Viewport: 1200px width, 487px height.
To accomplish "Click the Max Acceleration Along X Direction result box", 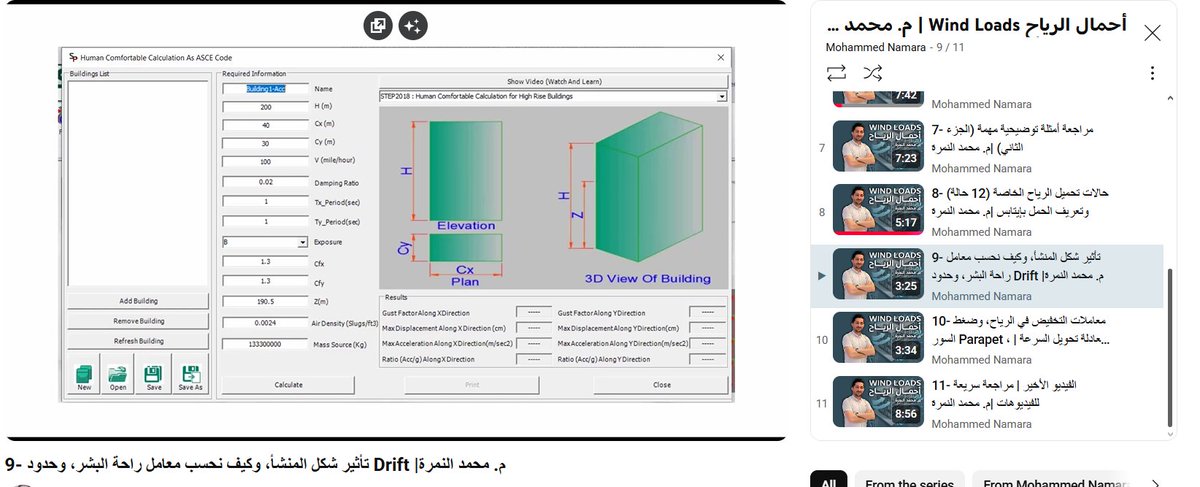I will pyautogui.click(x=533, y=343).
